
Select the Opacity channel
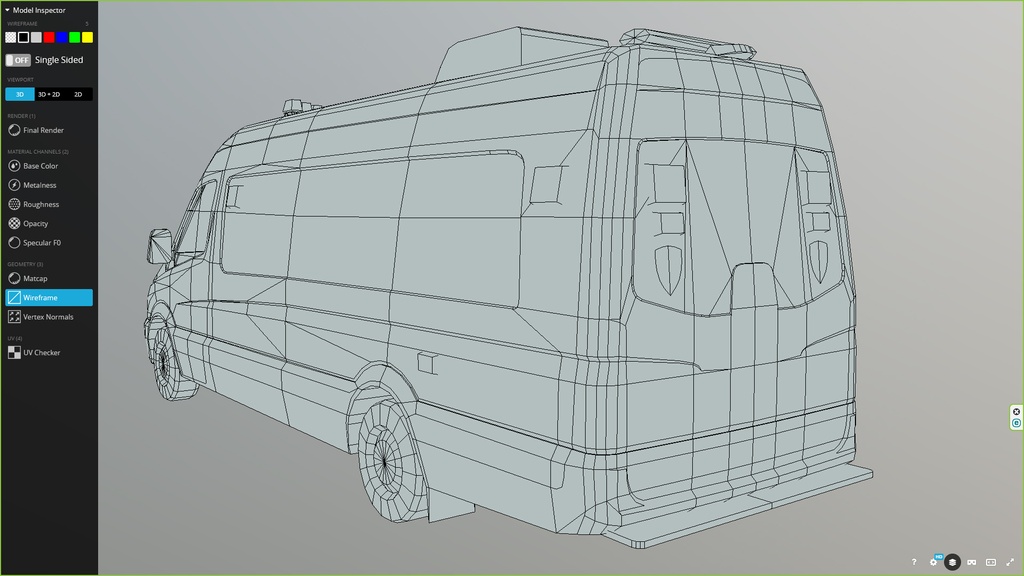[x=35, y=223]
